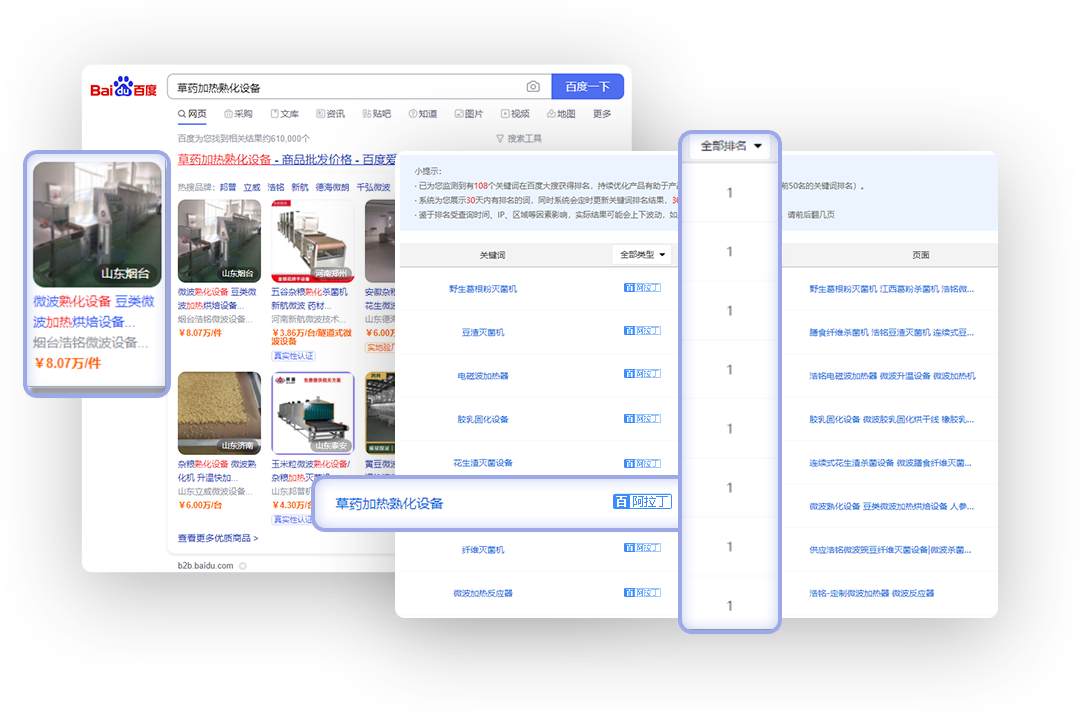The height and width of the screenshot is (717, 1080).
Task: Open page link 膳食纤维杀菌机 浩铭豆渣灭菌机
Action: pyautogui.click(x=891, y=333)
